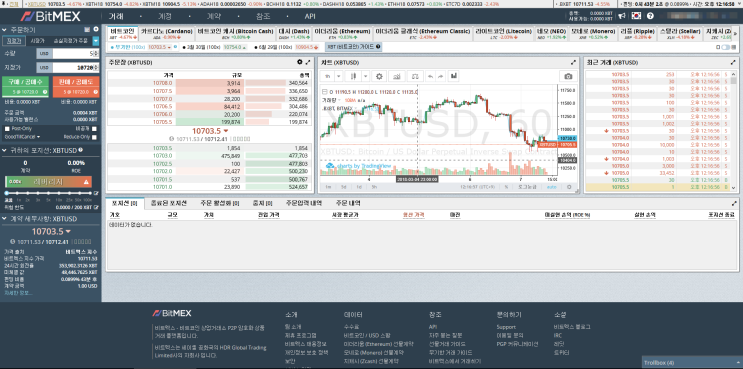Redo last chart action
The height and width of the screenshot is (369, 743).
(440, 76)
